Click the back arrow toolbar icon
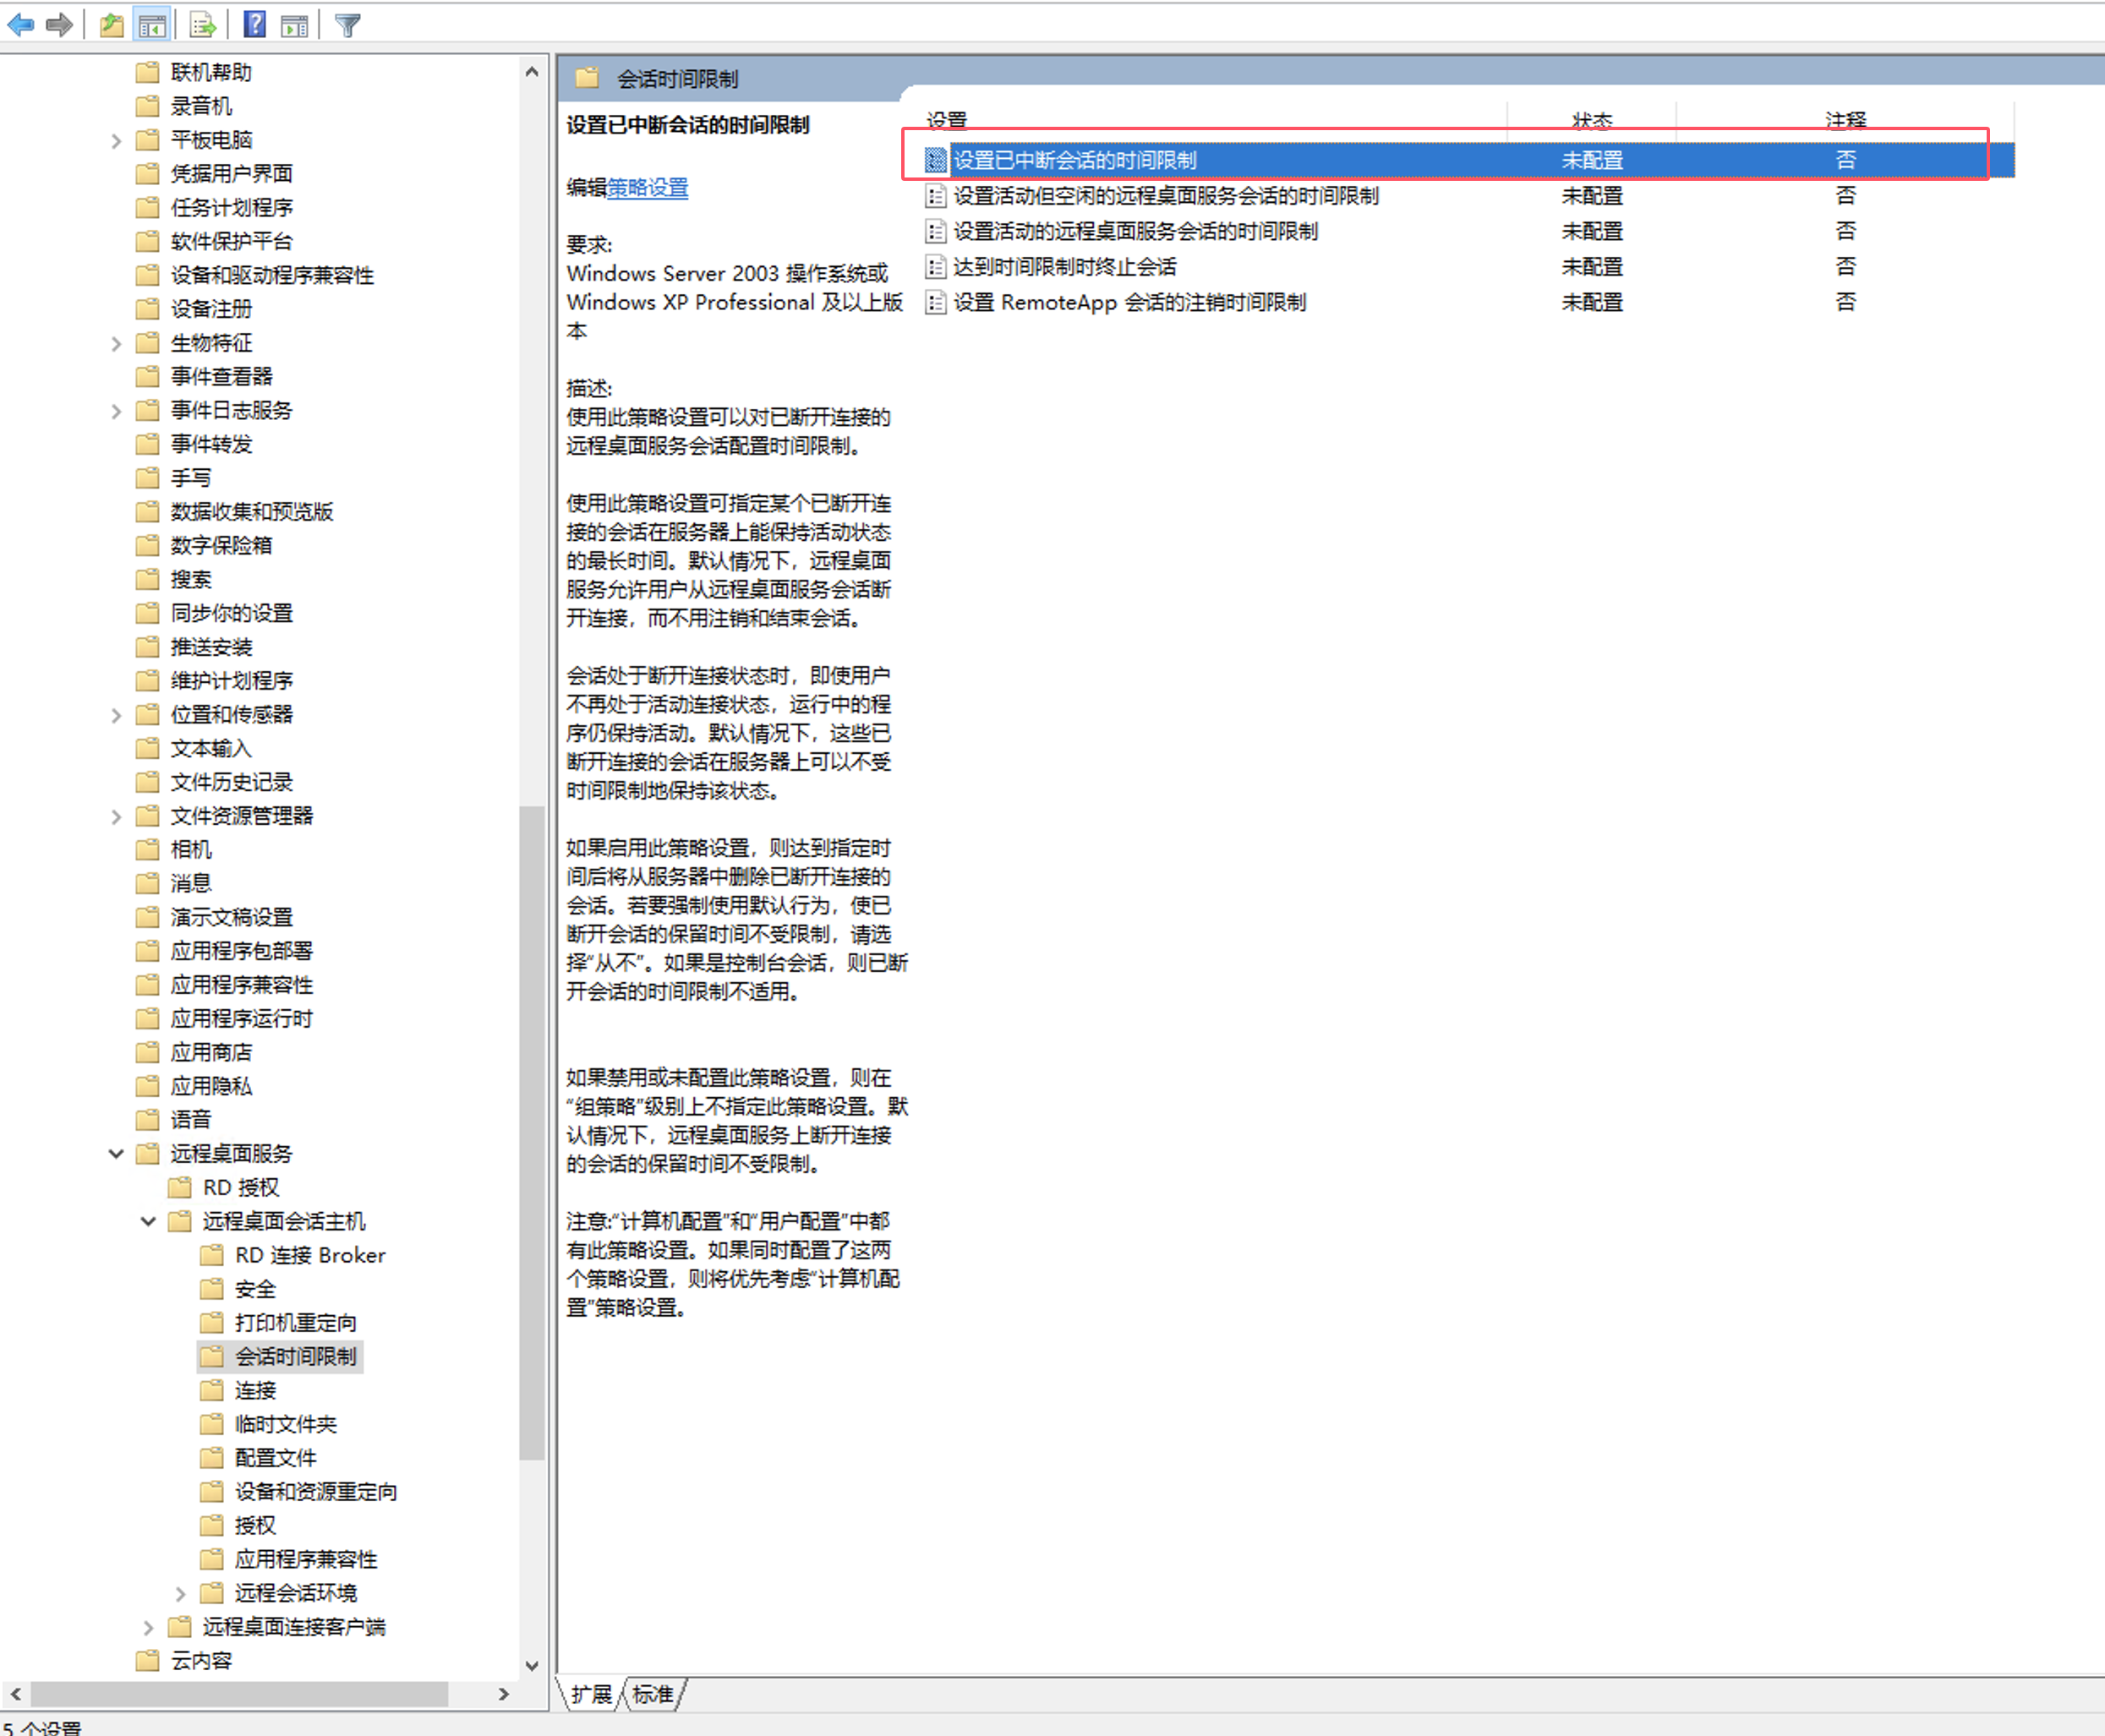Viewport: 2105px width, 1736px height. [x=21, y=24]
